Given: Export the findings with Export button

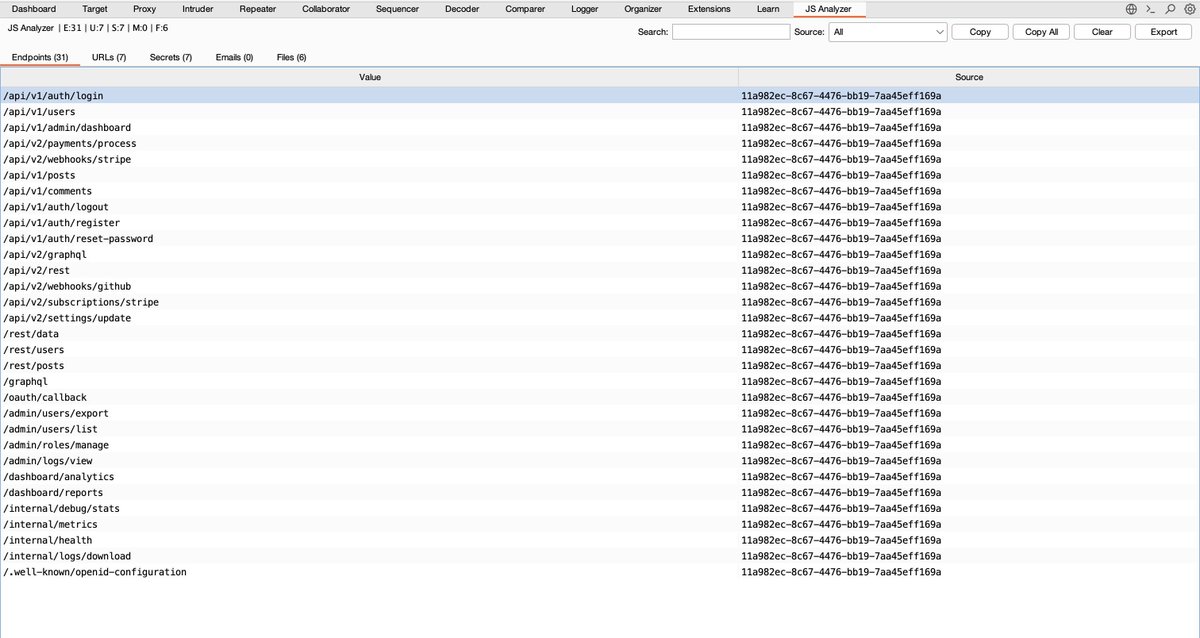Looking at the screenshot, I should pyautogui.click(x=1163, y=32).
